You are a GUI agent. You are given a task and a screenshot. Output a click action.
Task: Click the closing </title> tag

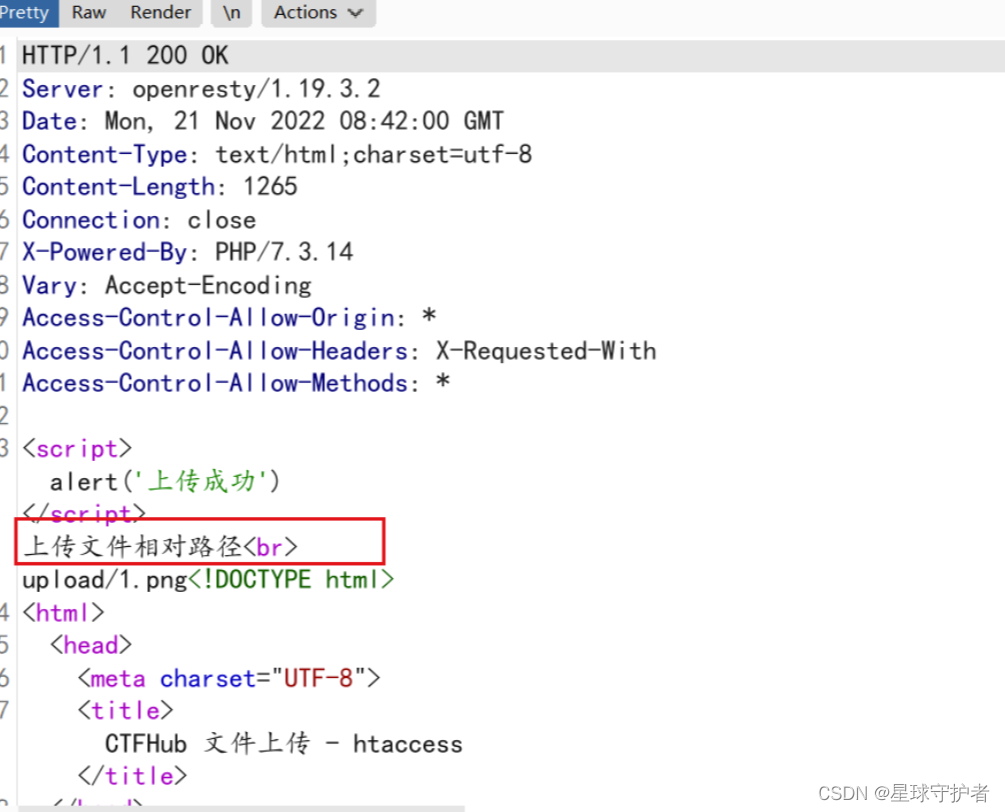click(x=132, y=776)
